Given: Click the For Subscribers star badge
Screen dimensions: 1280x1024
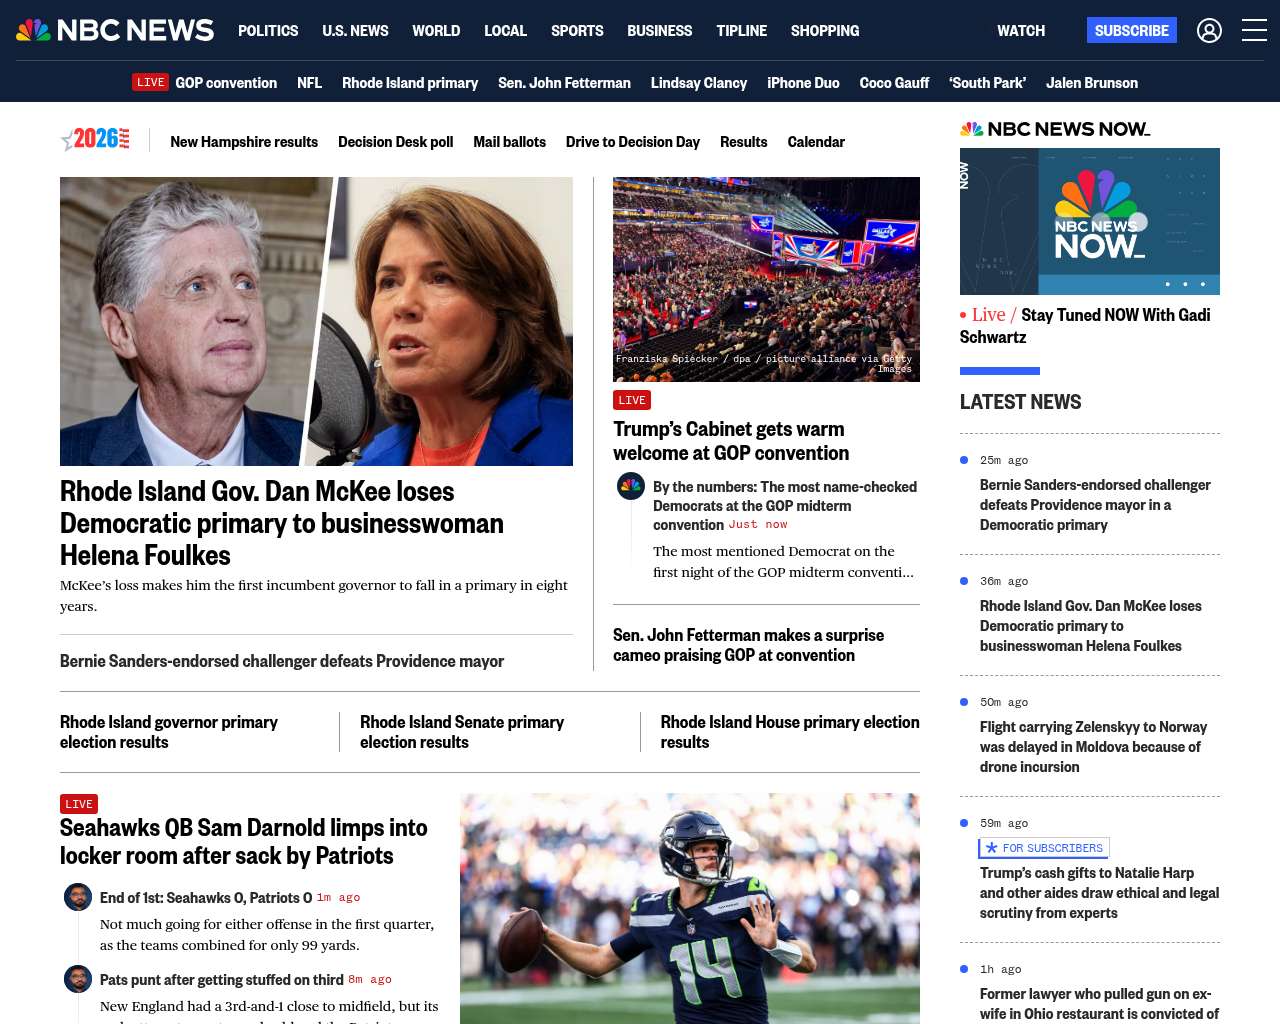Looking at the screenshot, I should (1044, 848).
